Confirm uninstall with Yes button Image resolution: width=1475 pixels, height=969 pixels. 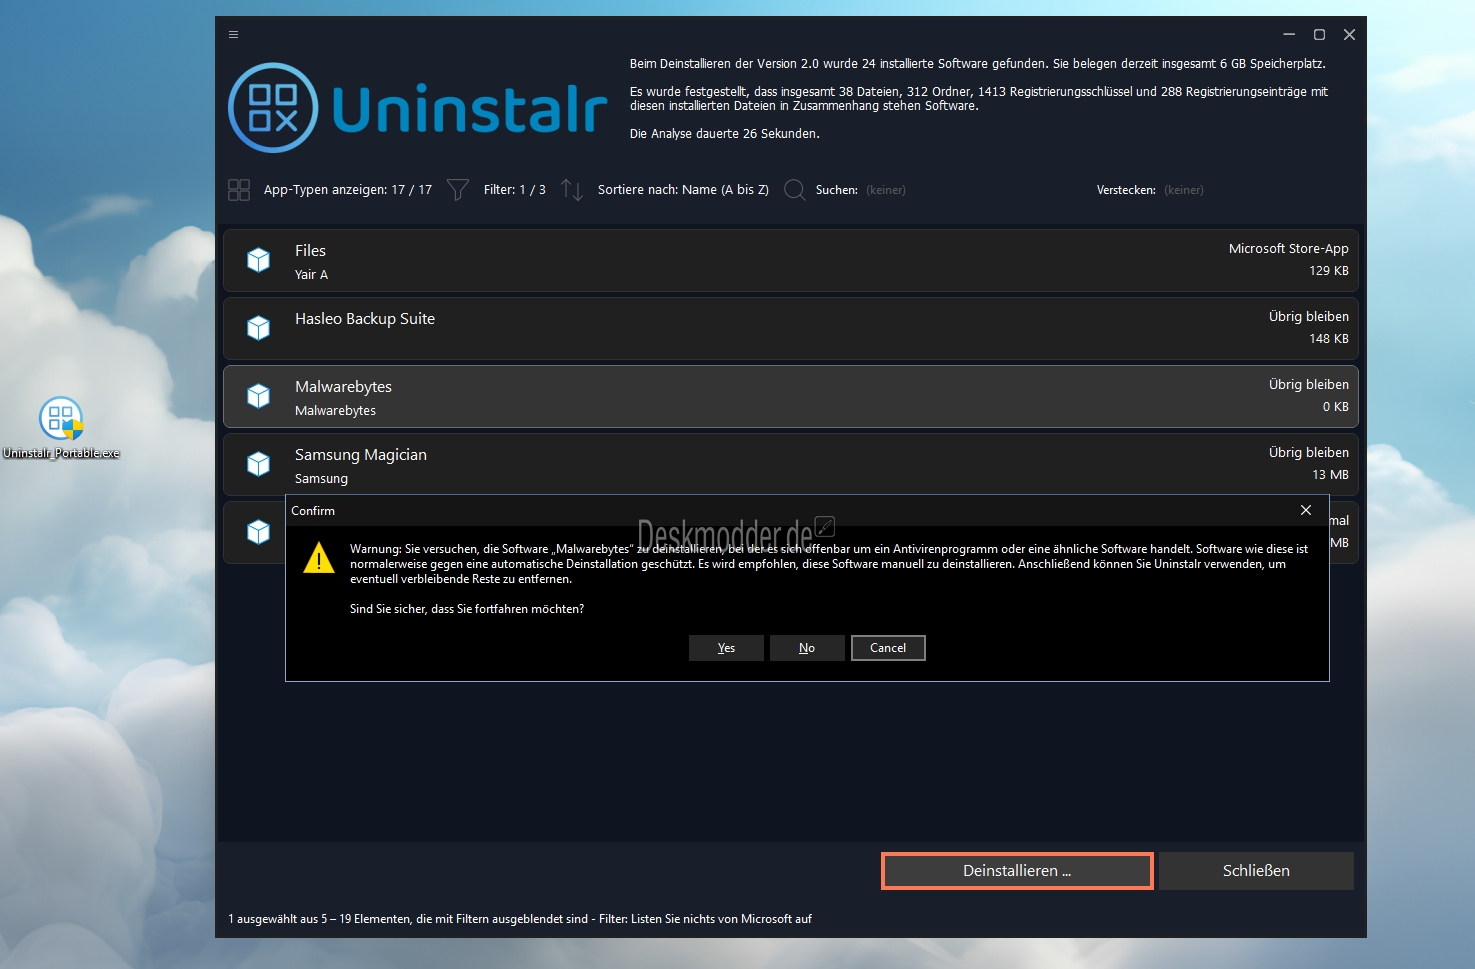coord(726,648)
